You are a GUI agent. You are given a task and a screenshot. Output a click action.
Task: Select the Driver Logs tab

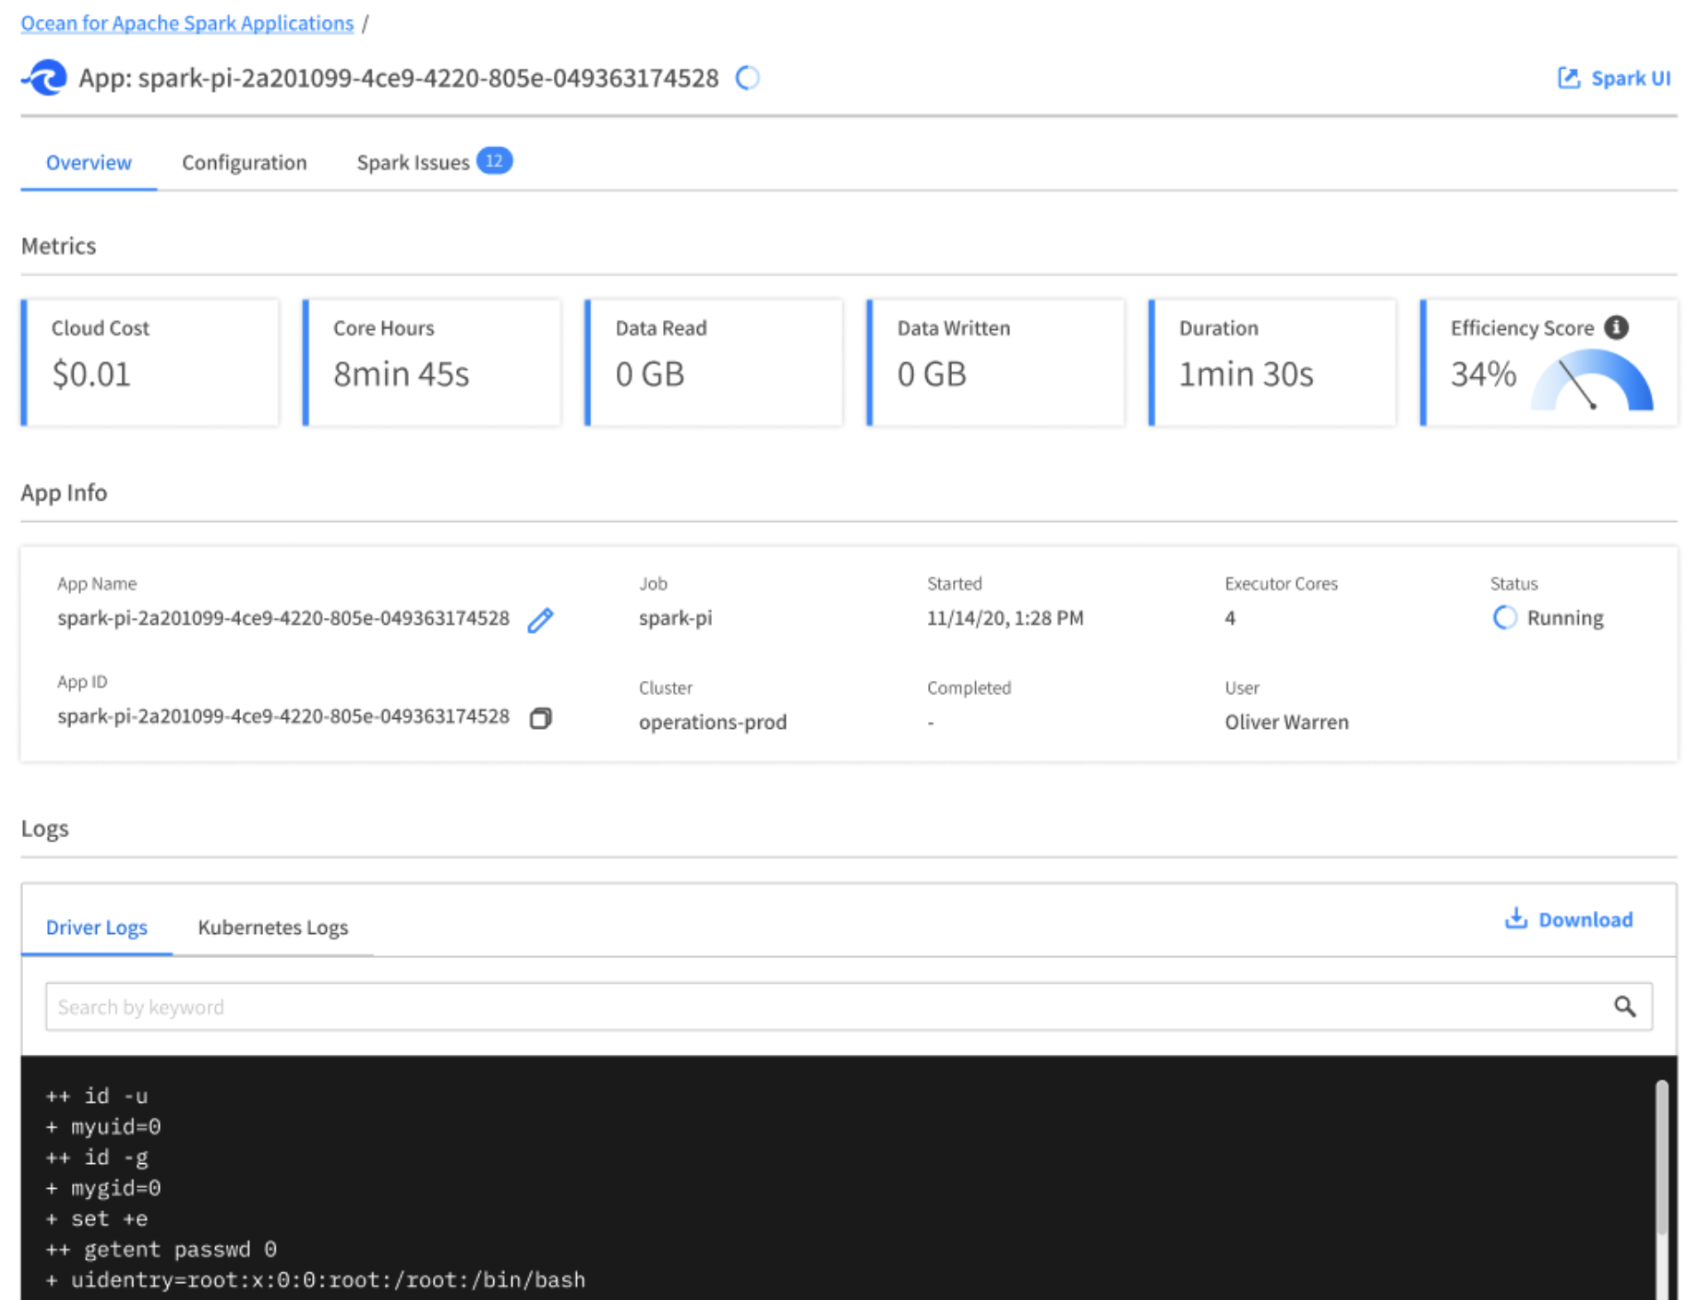tap(96, 927)
